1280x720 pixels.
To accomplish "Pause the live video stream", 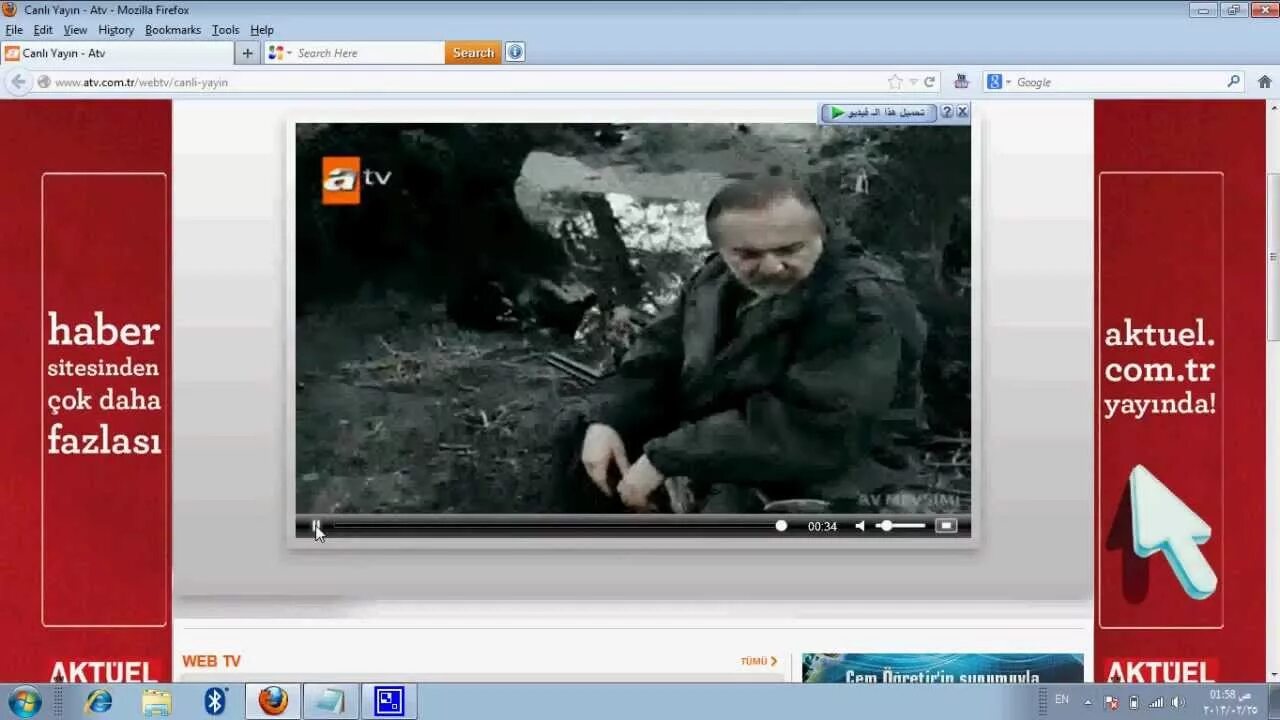I will pos(316,526).
